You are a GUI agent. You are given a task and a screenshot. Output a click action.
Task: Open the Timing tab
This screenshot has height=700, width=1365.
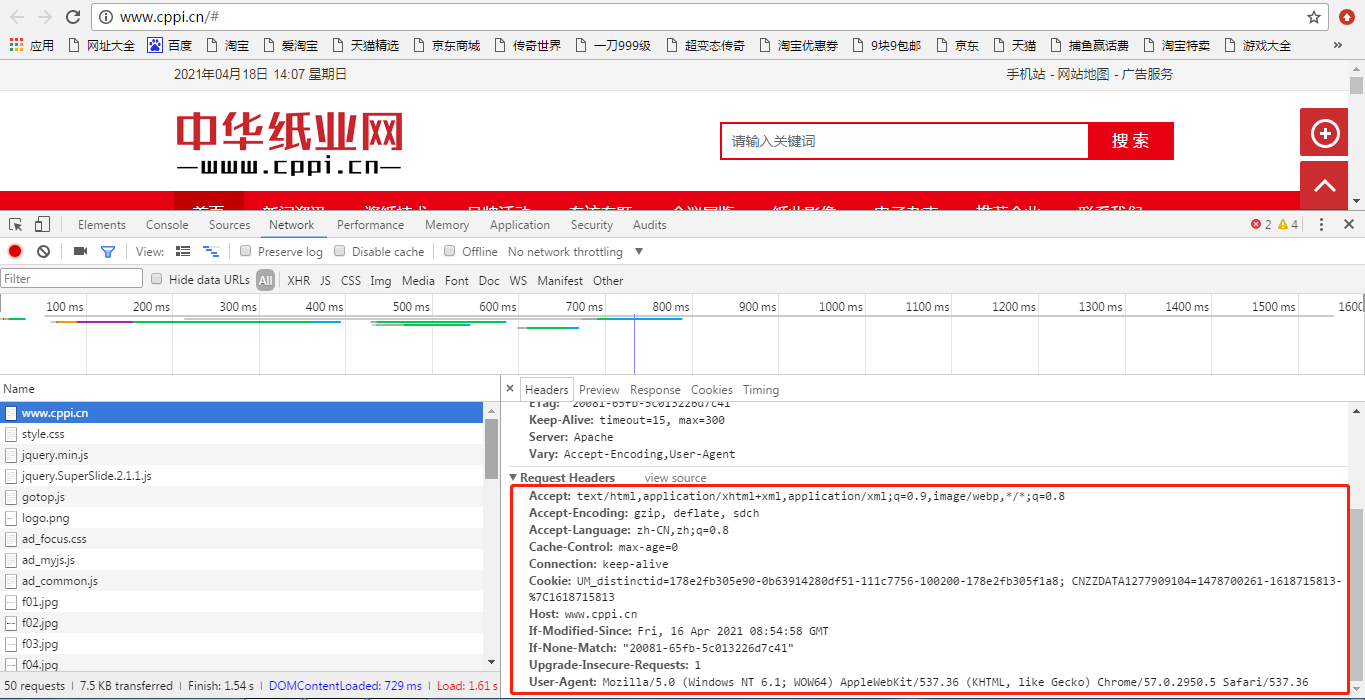point(761,390)
